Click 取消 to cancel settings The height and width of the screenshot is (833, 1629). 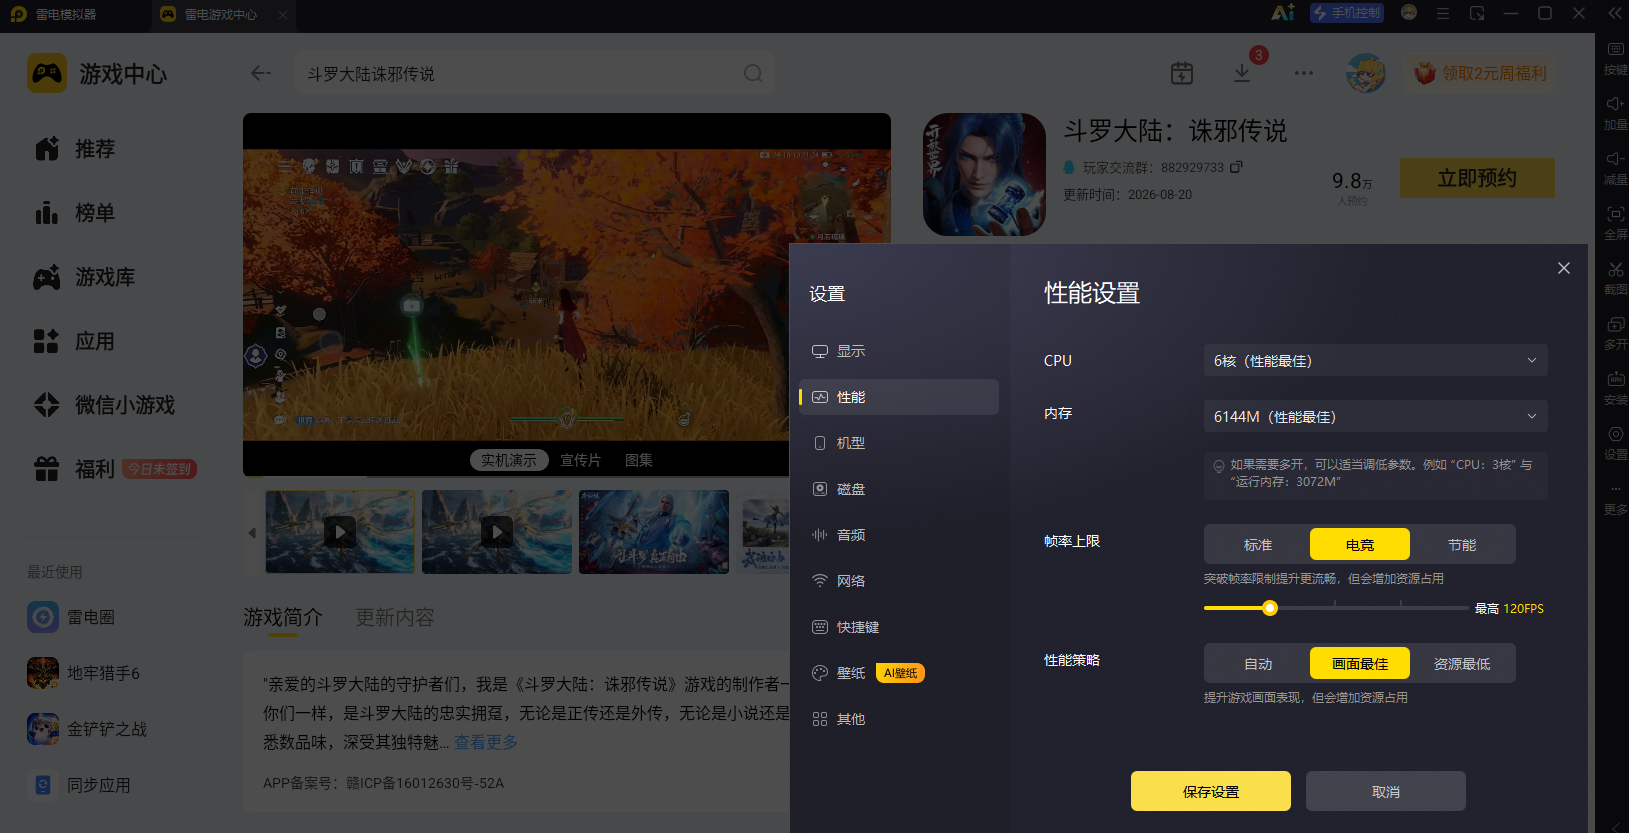(x=1386, y=791)
